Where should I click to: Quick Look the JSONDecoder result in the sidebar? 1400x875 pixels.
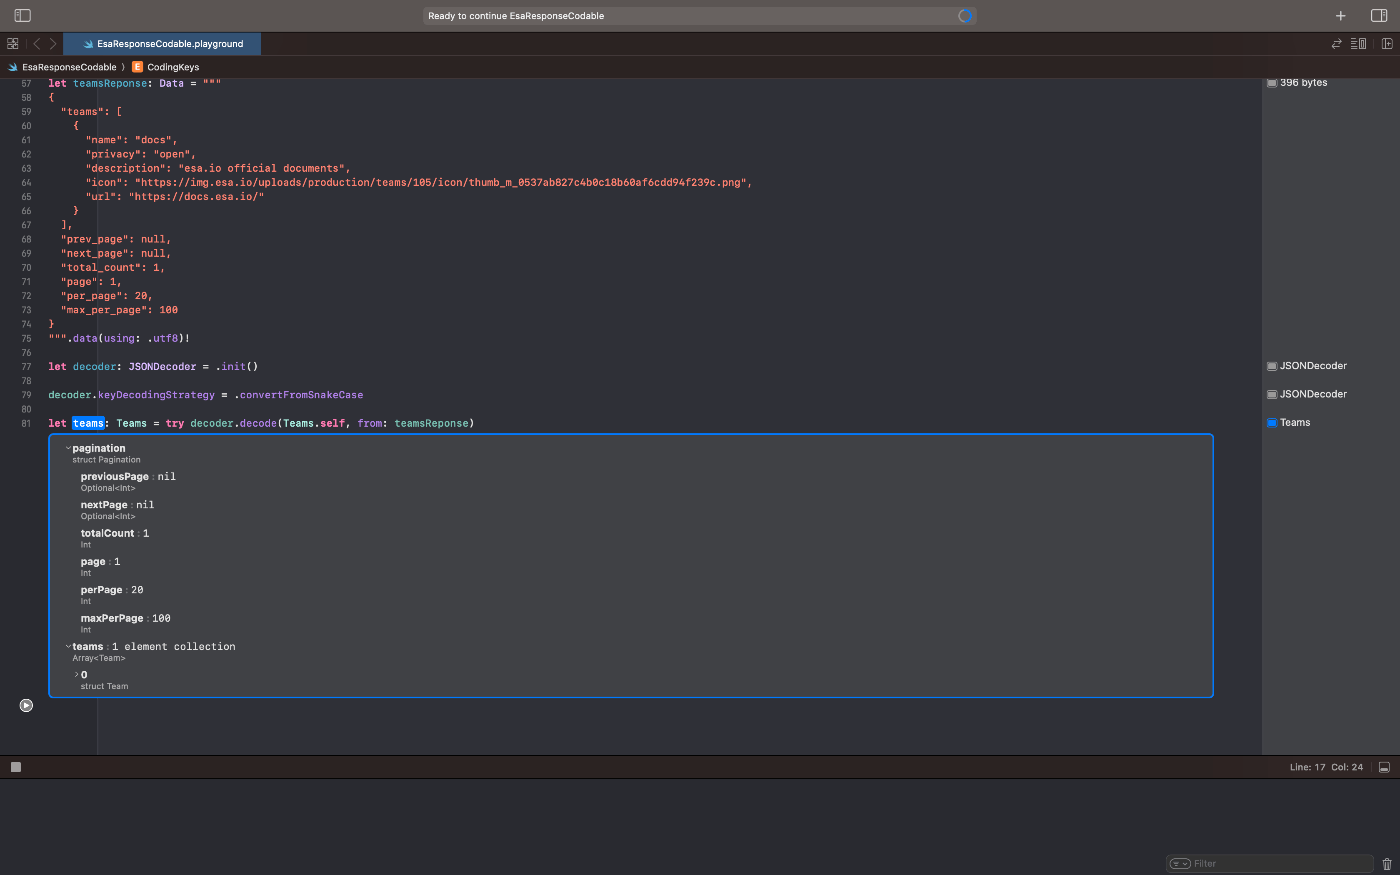1272,365
